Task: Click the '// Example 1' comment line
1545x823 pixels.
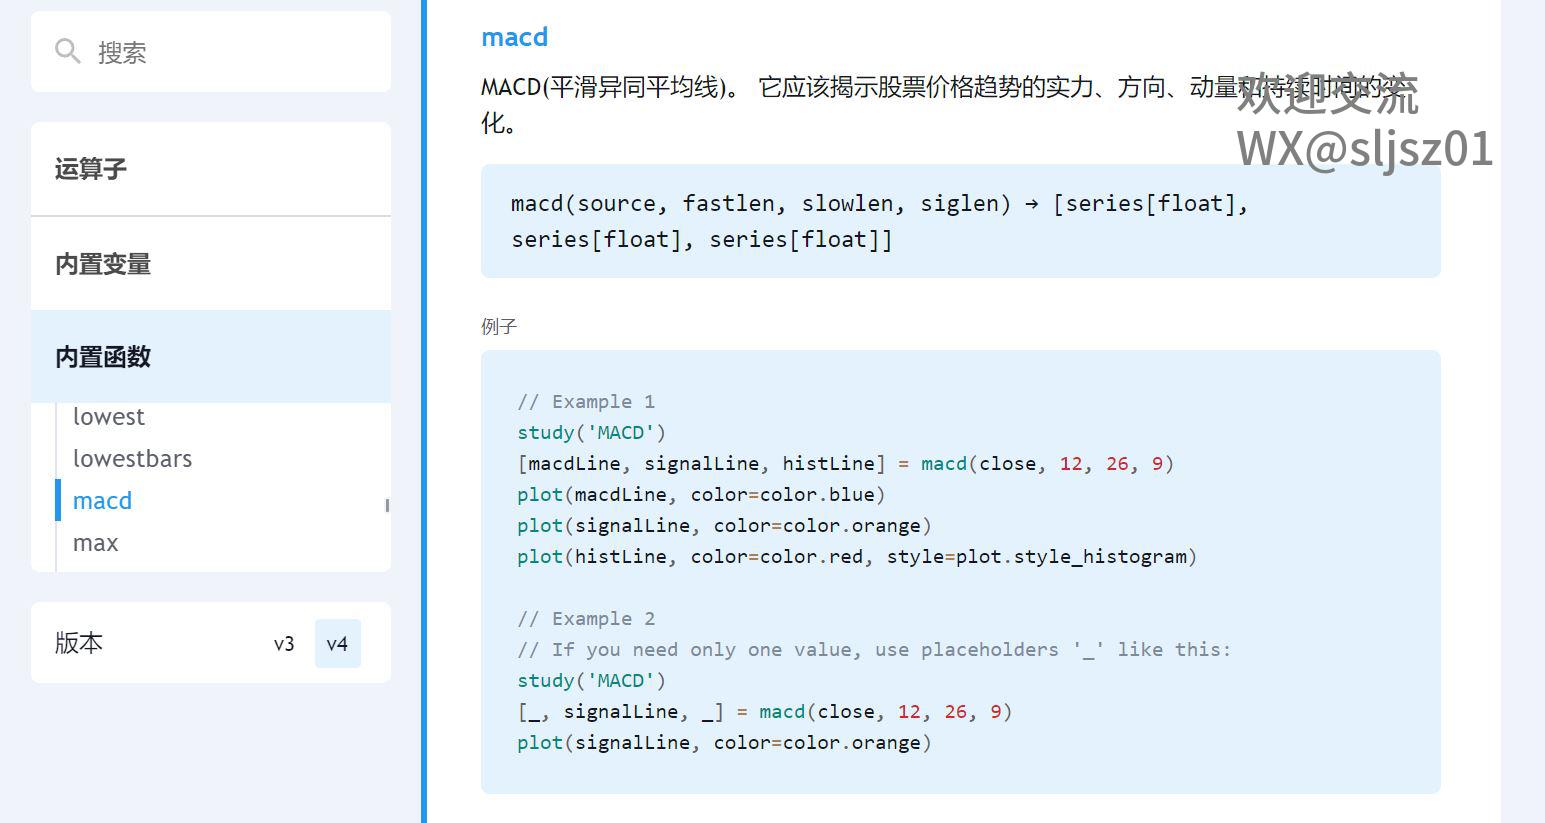Action: tap(586, 402)
